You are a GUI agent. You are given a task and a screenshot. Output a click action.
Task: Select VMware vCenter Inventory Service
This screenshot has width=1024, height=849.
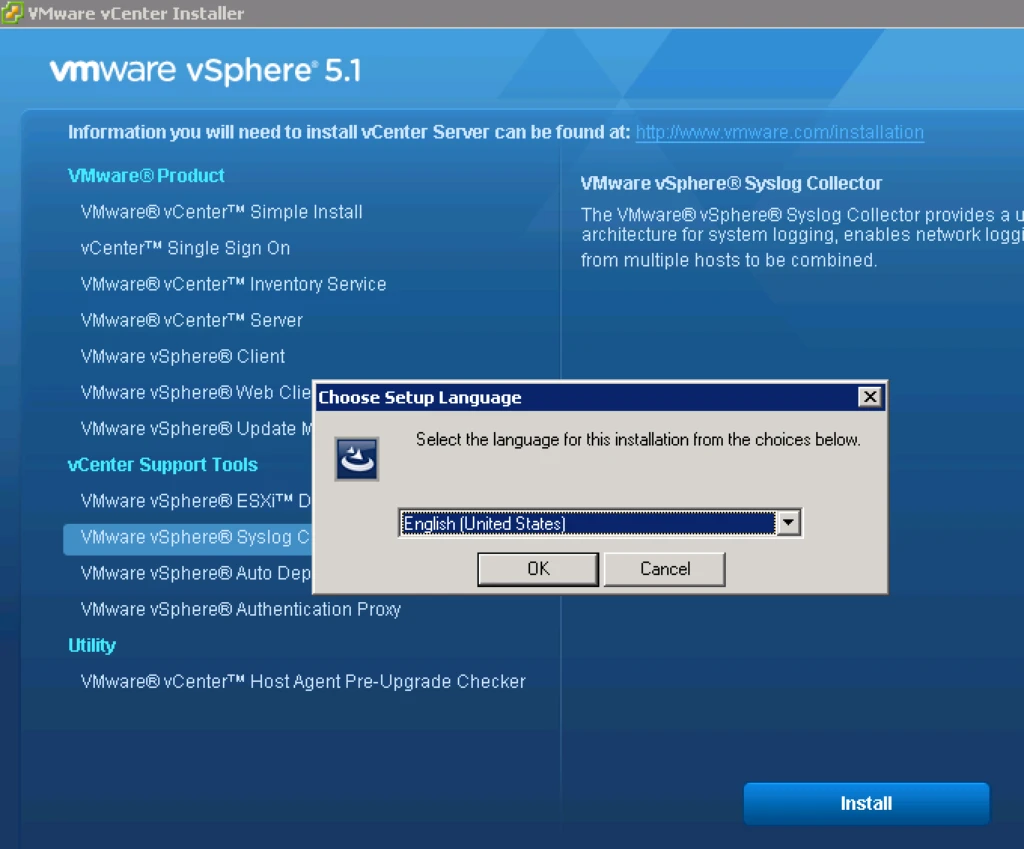coord(233,284)
